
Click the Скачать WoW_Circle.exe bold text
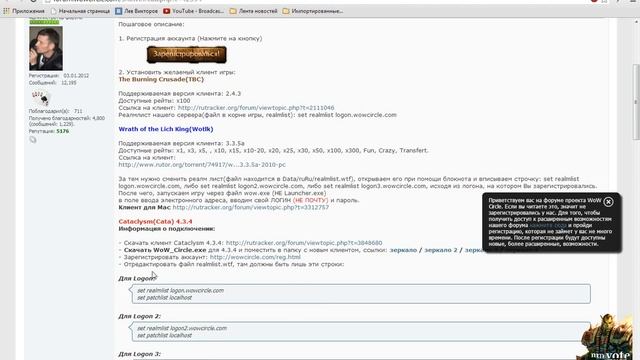pos(165,250)
